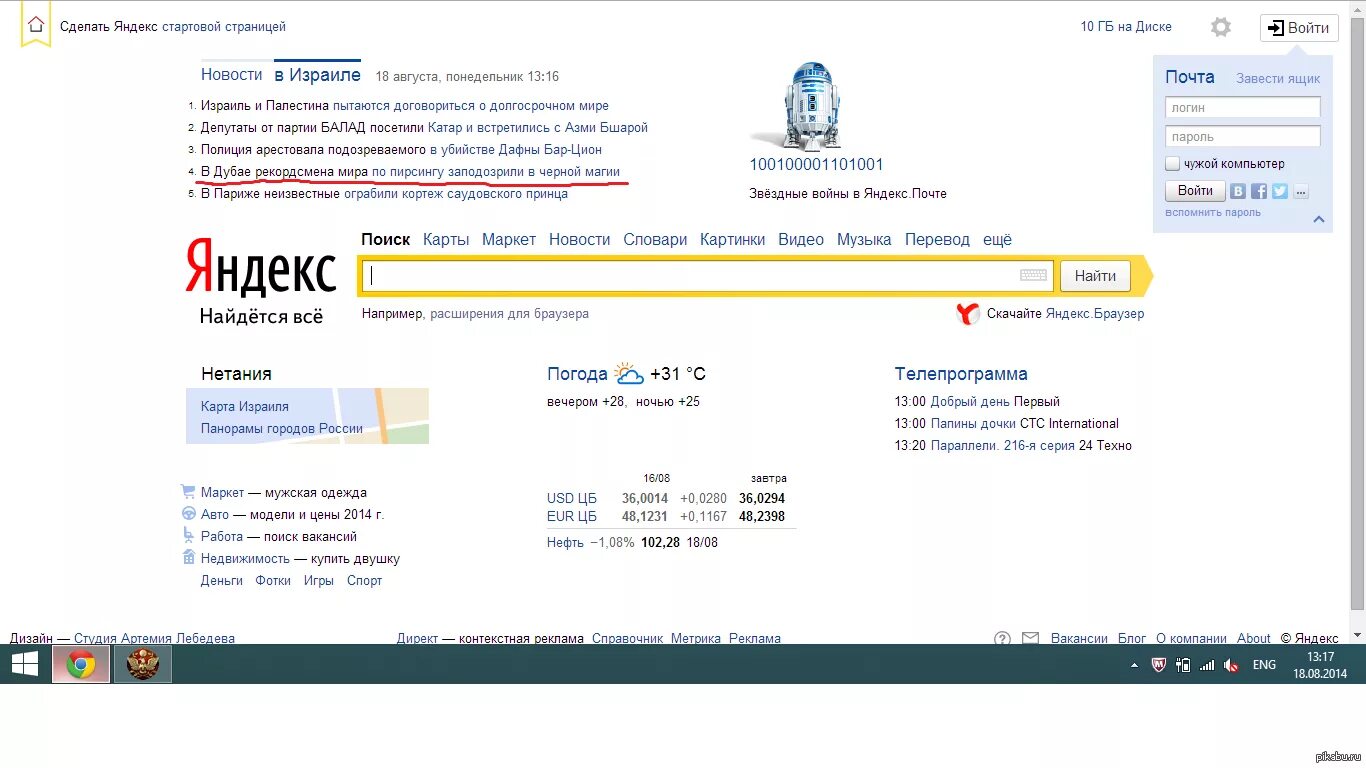
Task: Click the footer help question mark icon
Action: coord(1003,639)
